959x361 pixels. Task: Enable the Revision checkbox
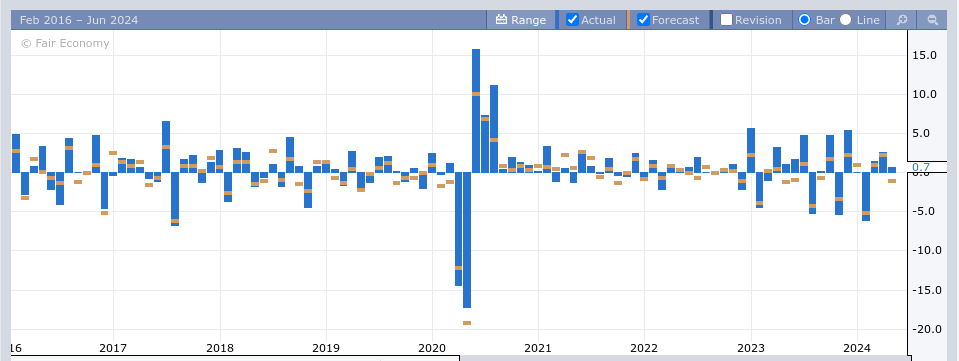(x=726, y=20)
